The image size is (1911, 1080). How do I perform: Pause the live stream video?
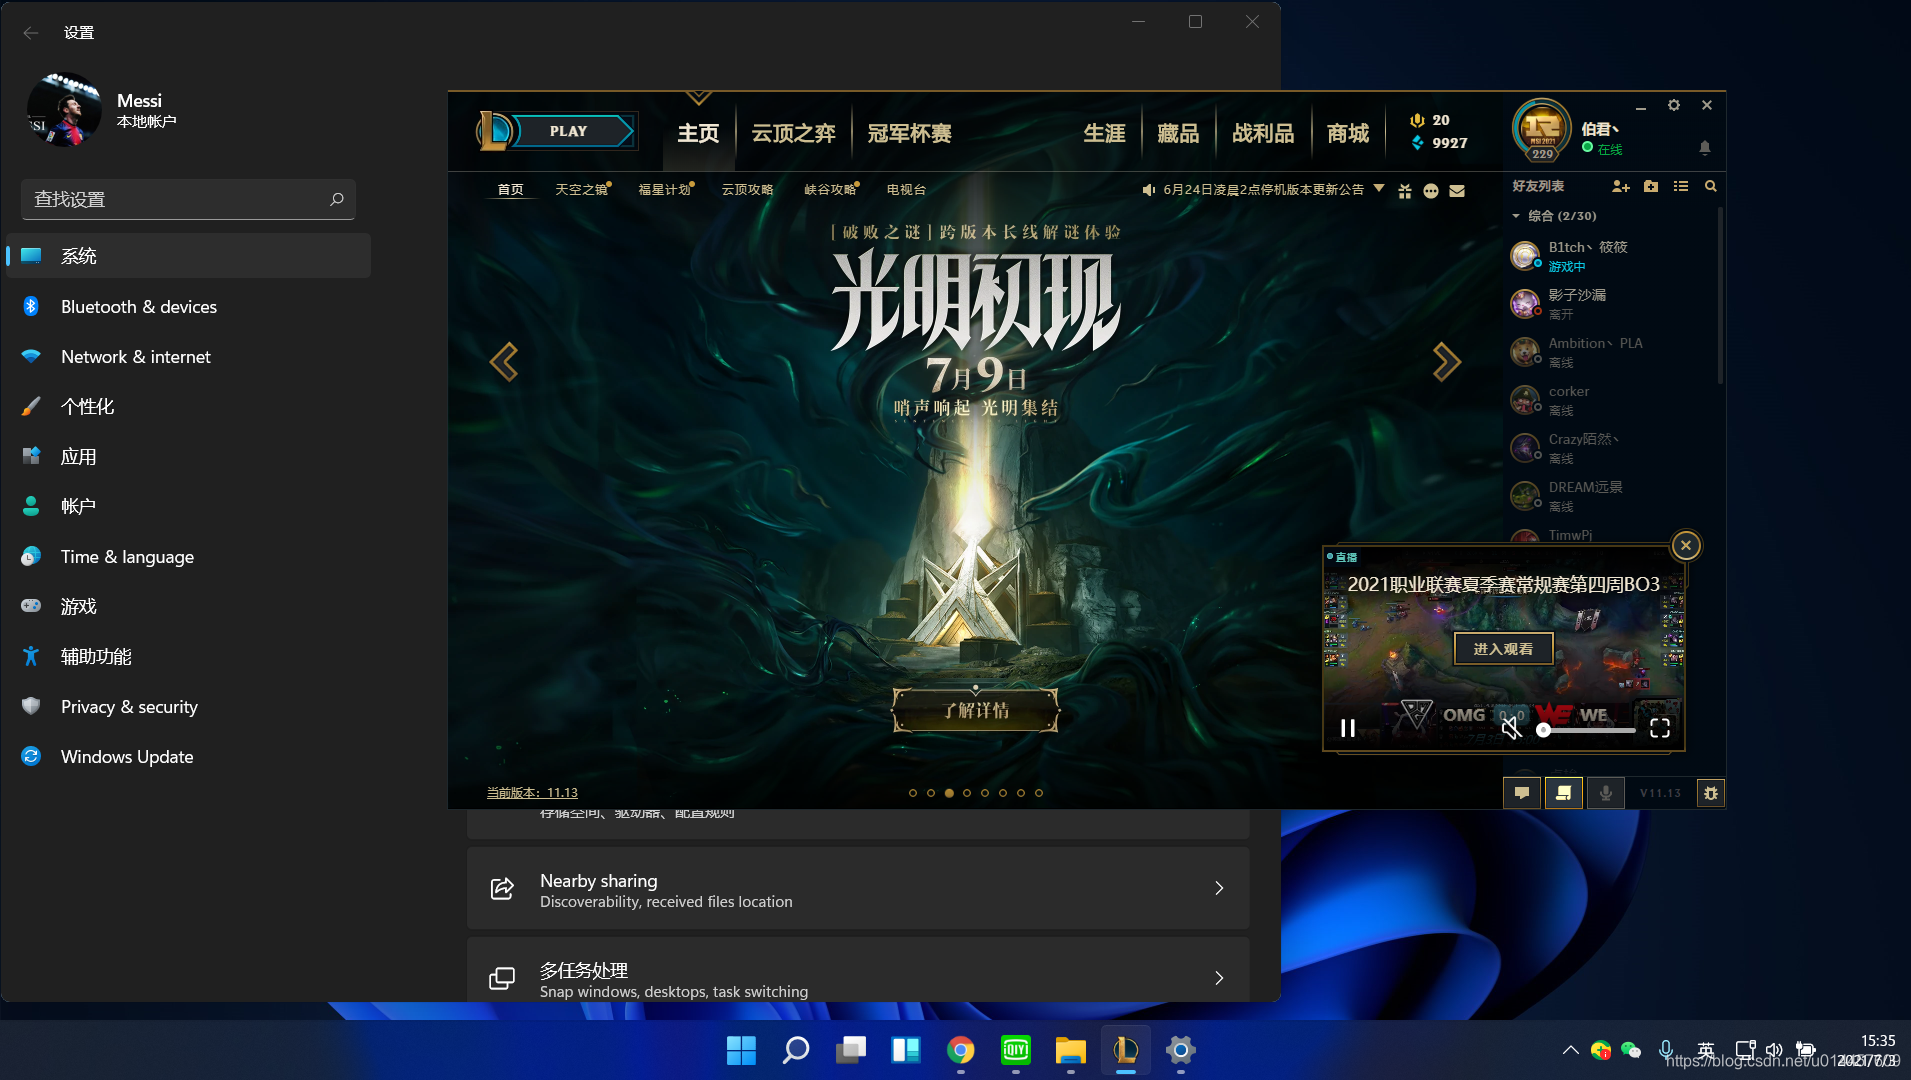pos(1348,728)
